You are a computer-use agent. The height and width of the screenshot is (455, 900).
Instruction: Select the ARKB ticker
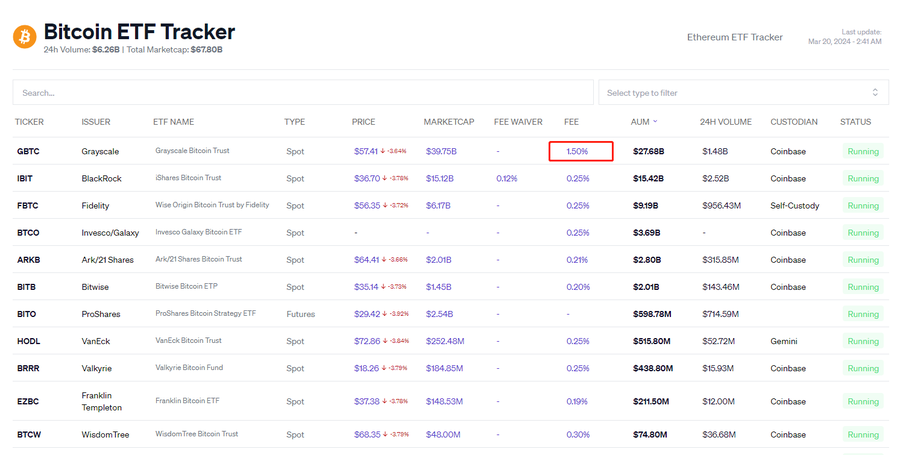(x=29, y=260)
